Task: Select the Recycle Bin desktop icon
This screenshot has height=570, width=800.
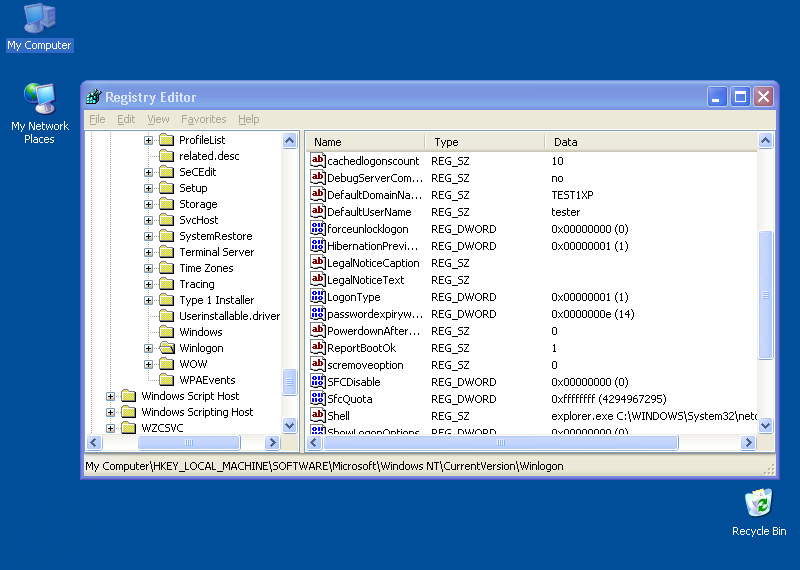Action: [759, 512]
